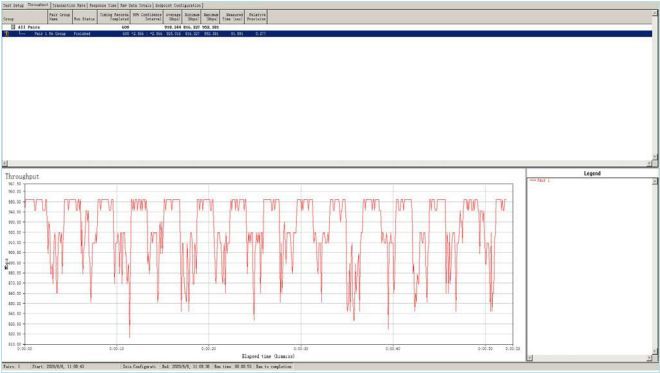Switch to the Throughput tab

click(x=38, y=5)
